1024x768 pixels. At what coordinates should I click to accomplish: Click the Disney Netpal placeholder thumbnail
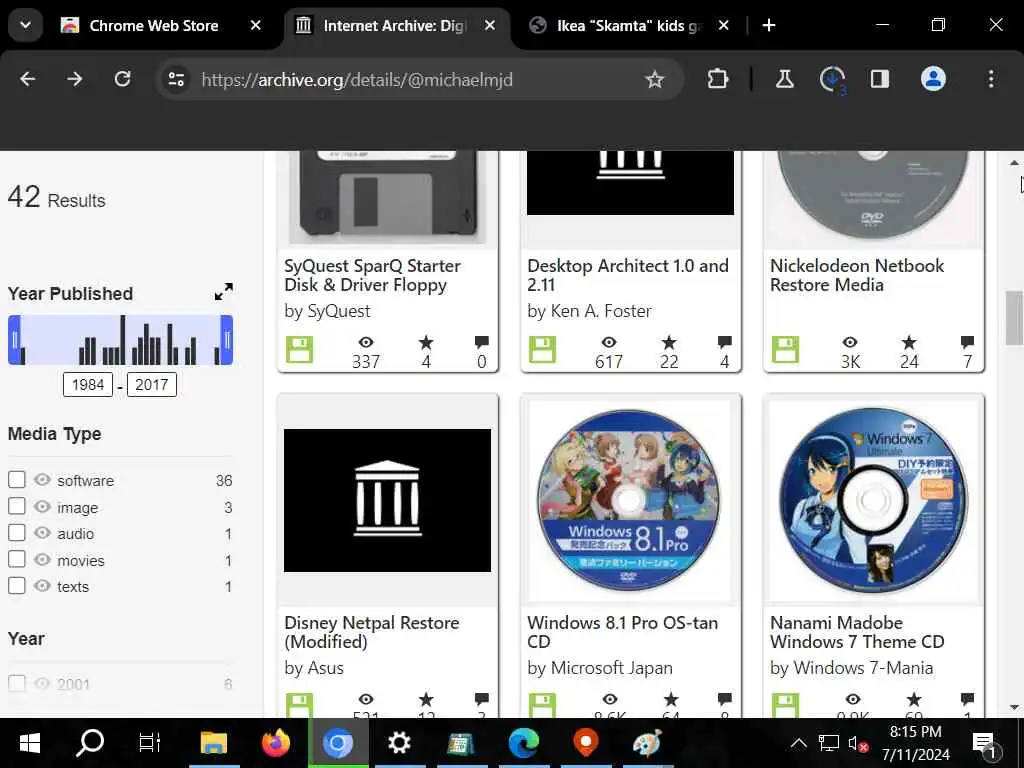pos(387,500)
